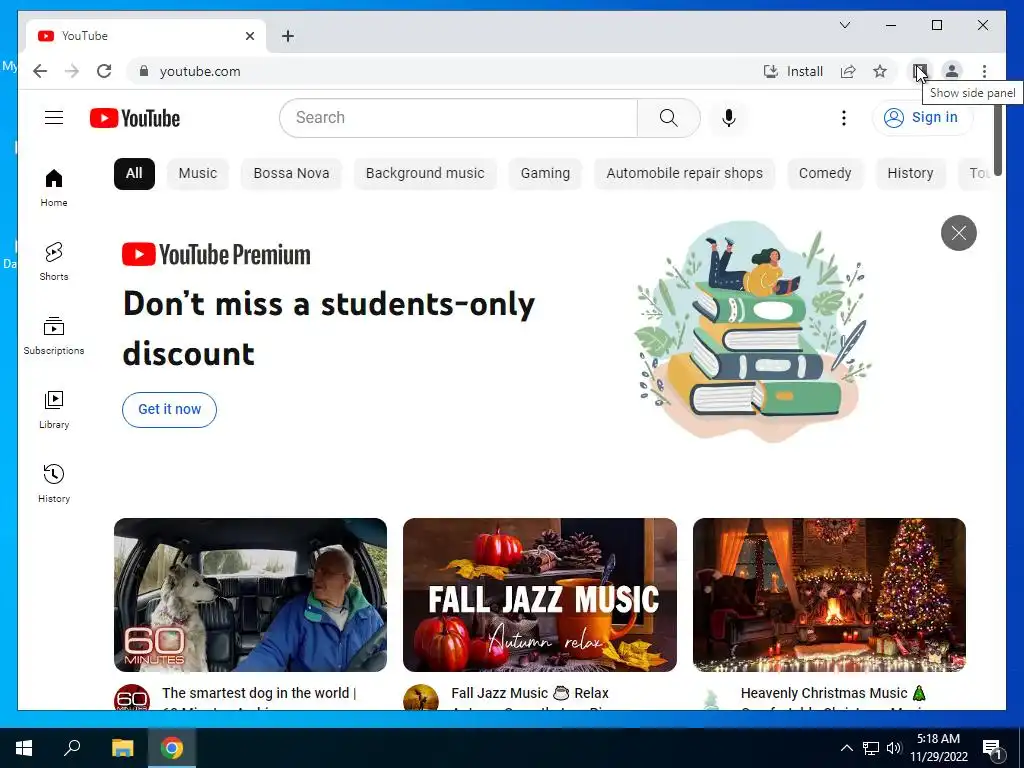Click the taskbar clock showing 5:18 AM
This screenshot has width=1024, height=768.
tap(938, 748)
